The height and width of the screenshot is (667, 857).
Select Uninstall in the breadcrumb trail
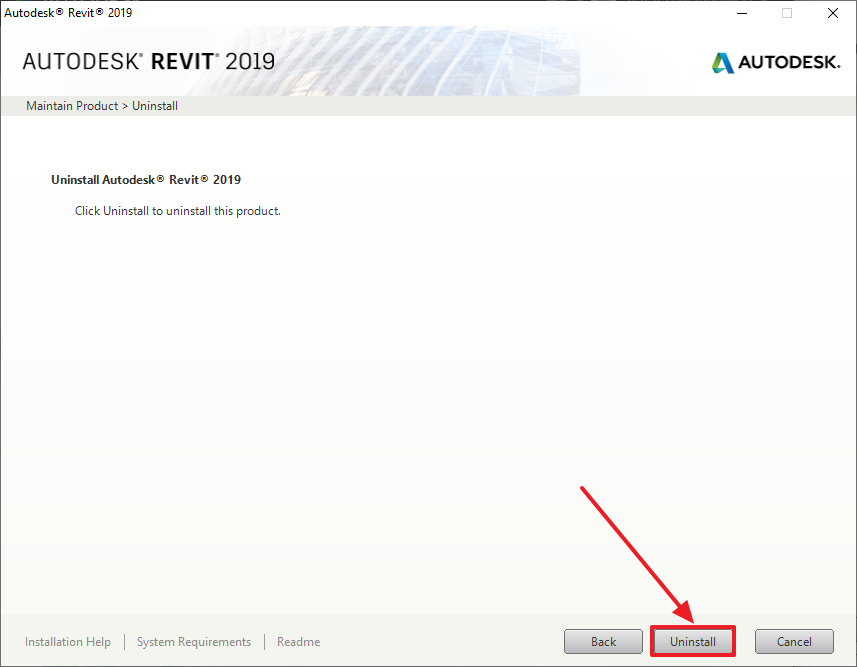154,105
